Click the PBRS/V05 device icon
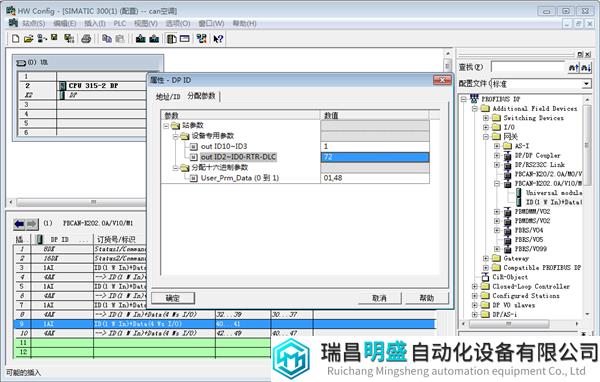The image size is (600, 382). pyautogui.click(x=508, y=240)
